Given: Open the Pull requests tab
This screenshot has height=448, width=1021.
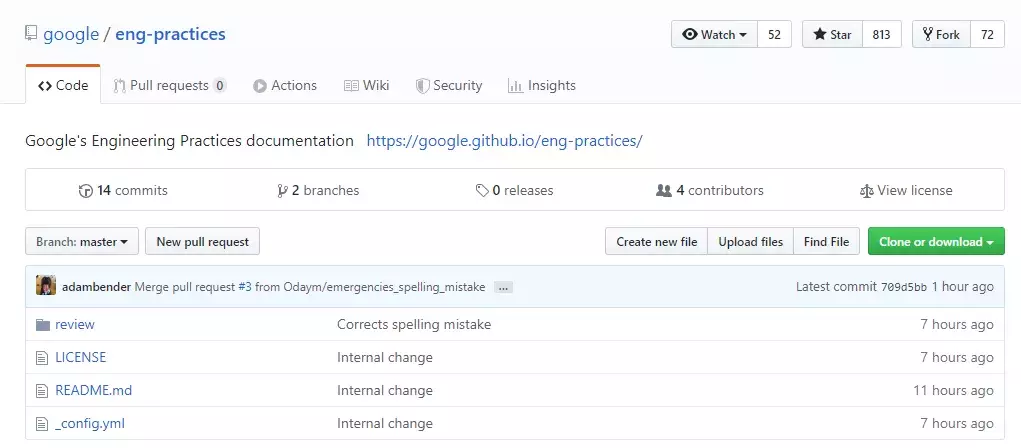Looking at the screenshot, I should 169,85.
